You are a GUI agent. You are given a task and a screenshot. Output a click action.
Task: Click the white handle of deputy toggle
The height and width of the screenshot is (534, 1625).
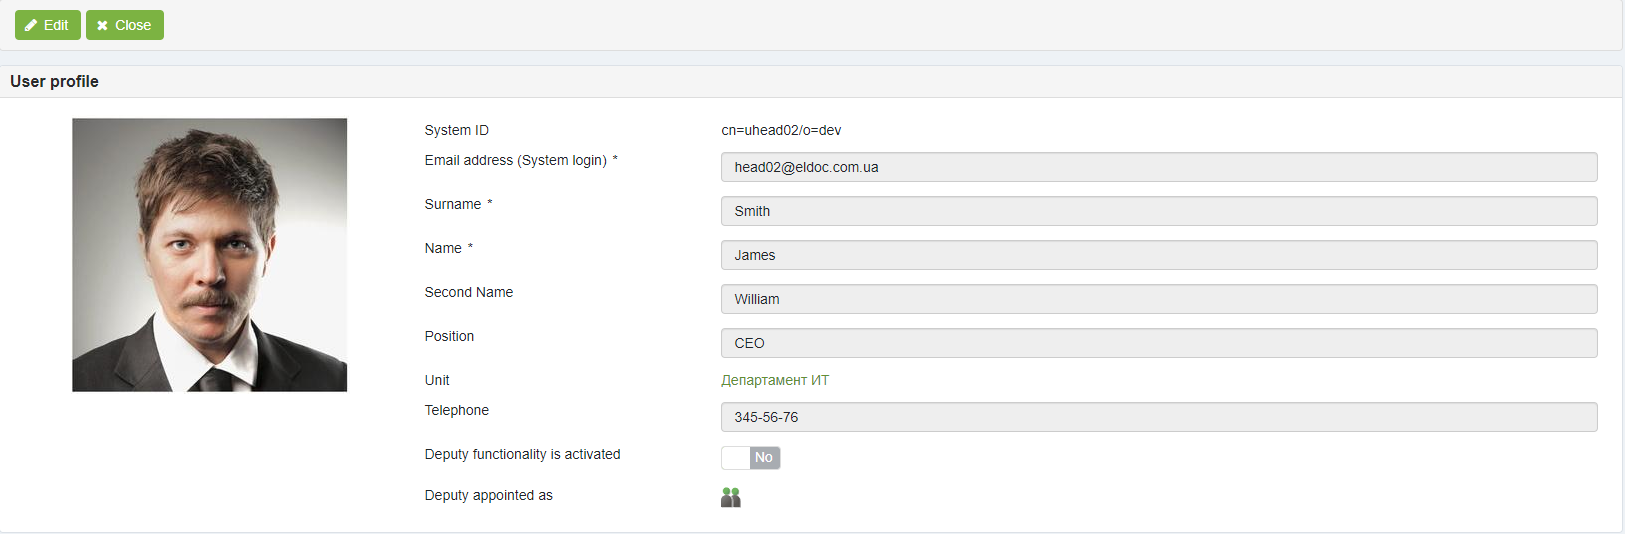(736, 458)
